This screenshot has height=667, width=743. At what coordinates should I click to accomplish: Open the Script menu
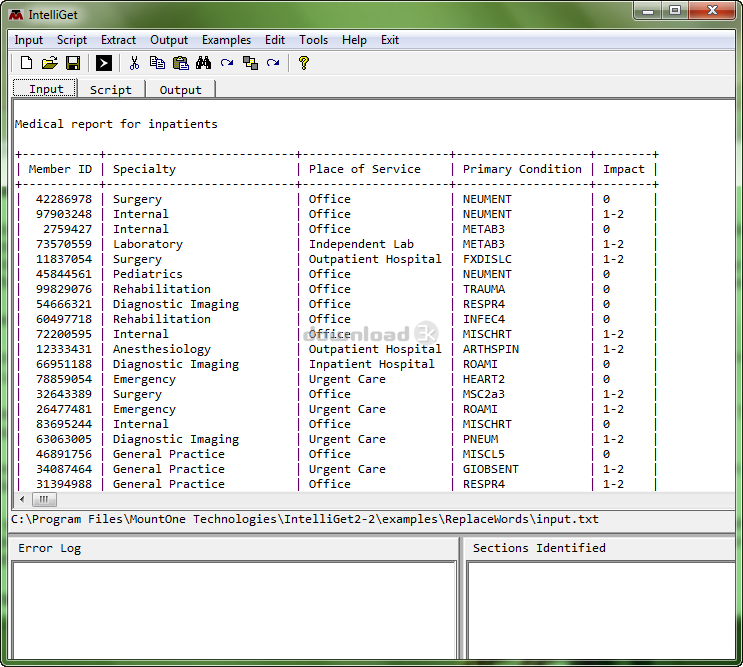pyautogui.click(x=72, y=40)
